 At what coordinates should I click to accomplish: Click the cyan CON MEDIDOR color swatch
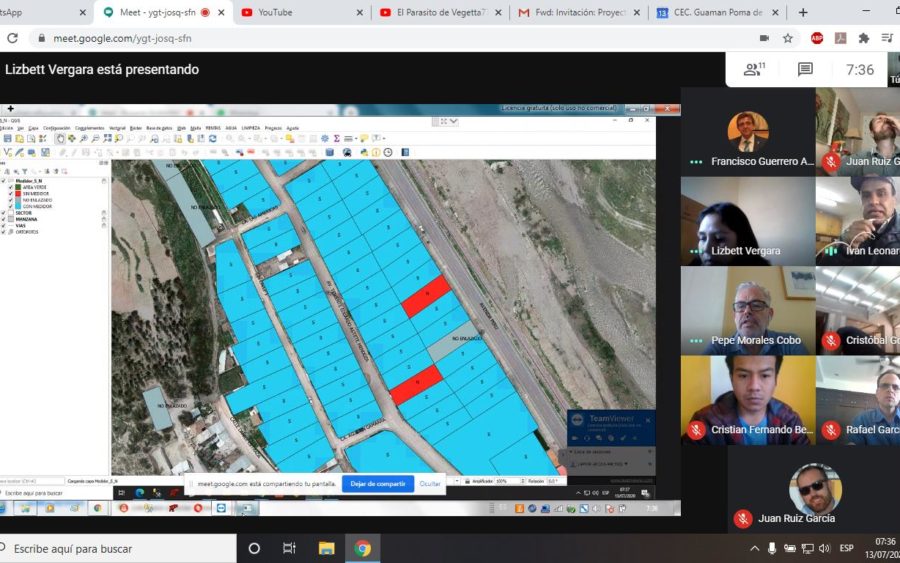tap(18, 206)
